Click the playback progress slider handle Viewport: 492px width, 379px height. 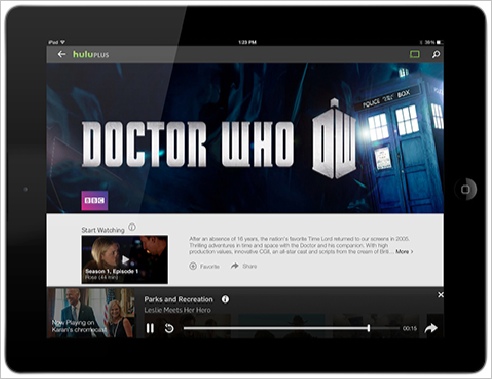(x=369, y=328)
